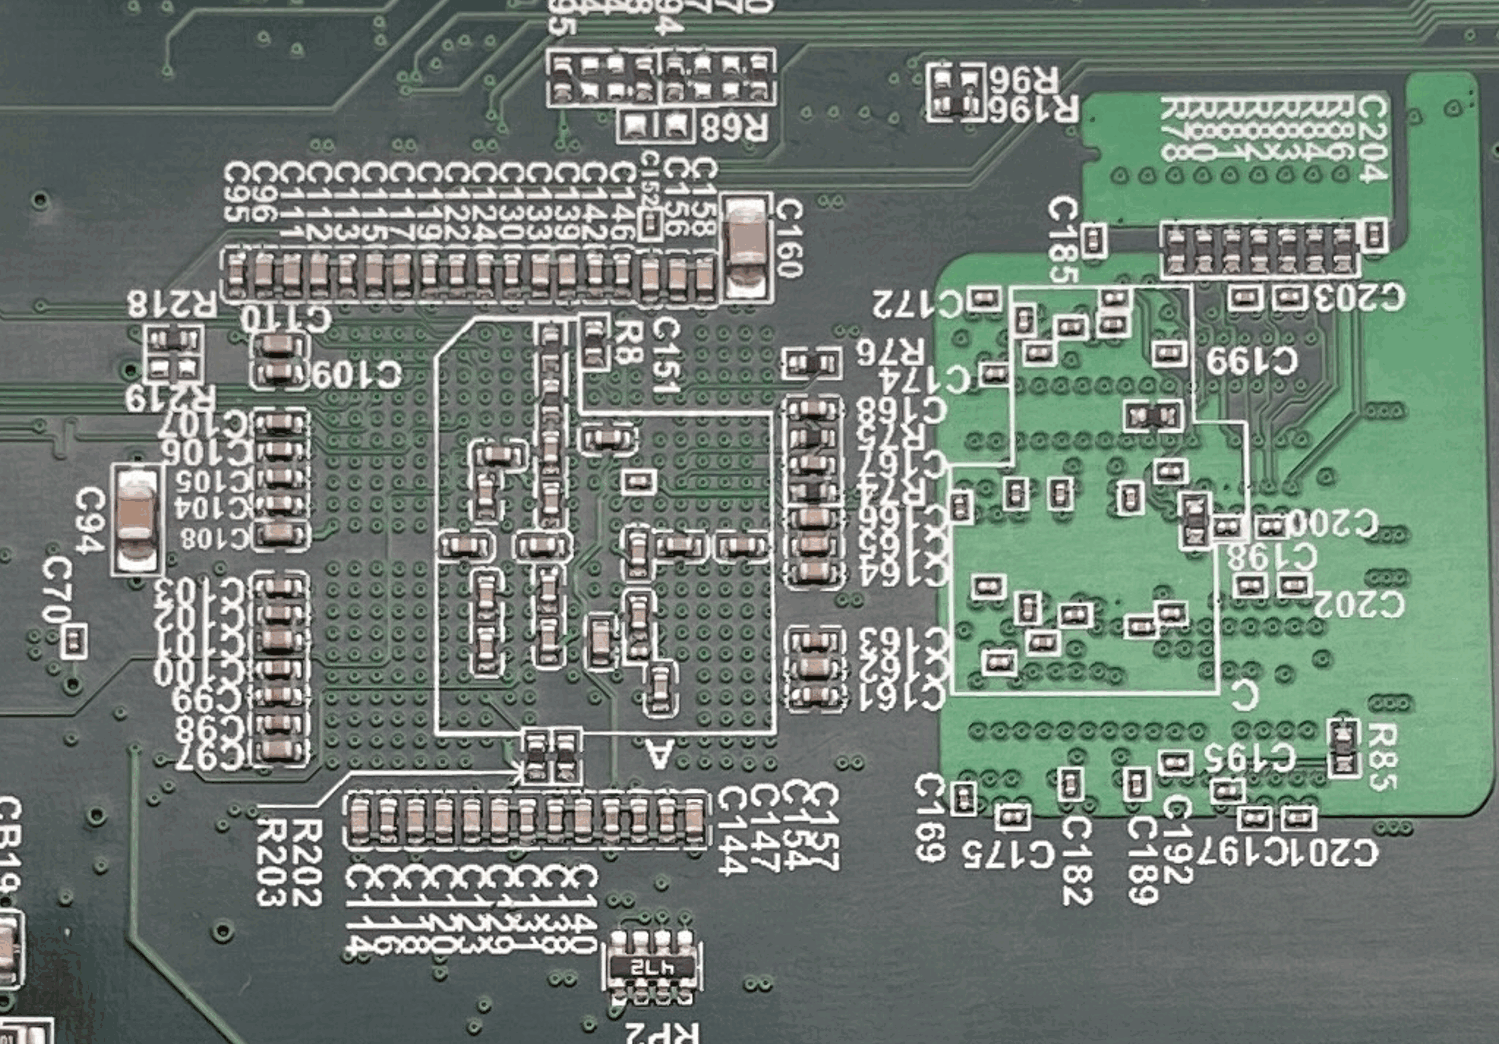Click the R68 silkscreen label

[733, 127]
